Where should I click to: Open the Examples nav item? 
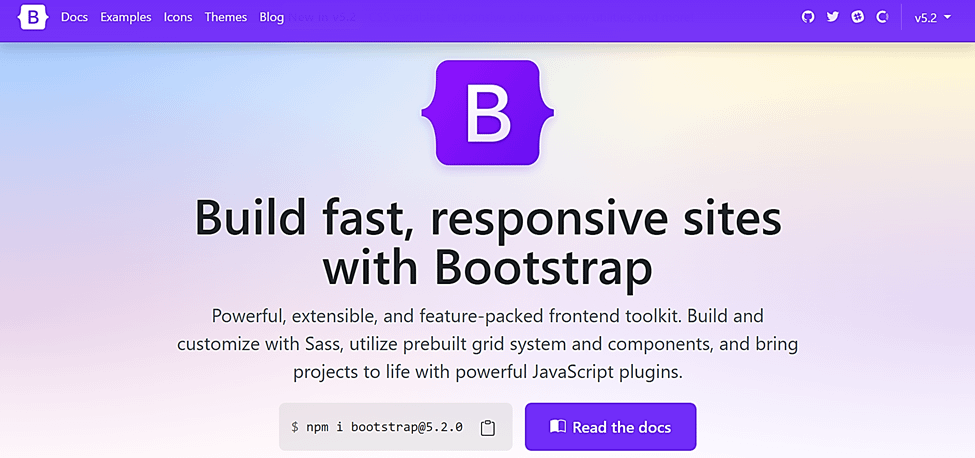click(x=126, y=17)
